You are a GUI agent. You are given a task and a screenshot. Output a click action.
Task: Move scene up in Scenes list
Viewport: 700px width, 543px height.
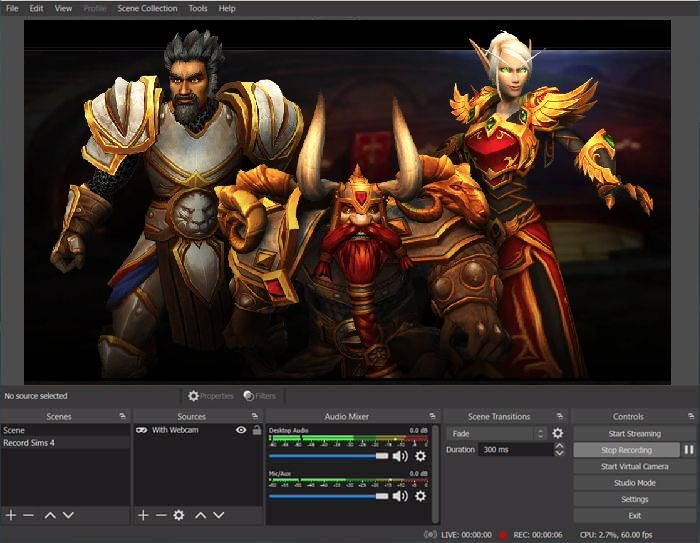click(50, 515)
